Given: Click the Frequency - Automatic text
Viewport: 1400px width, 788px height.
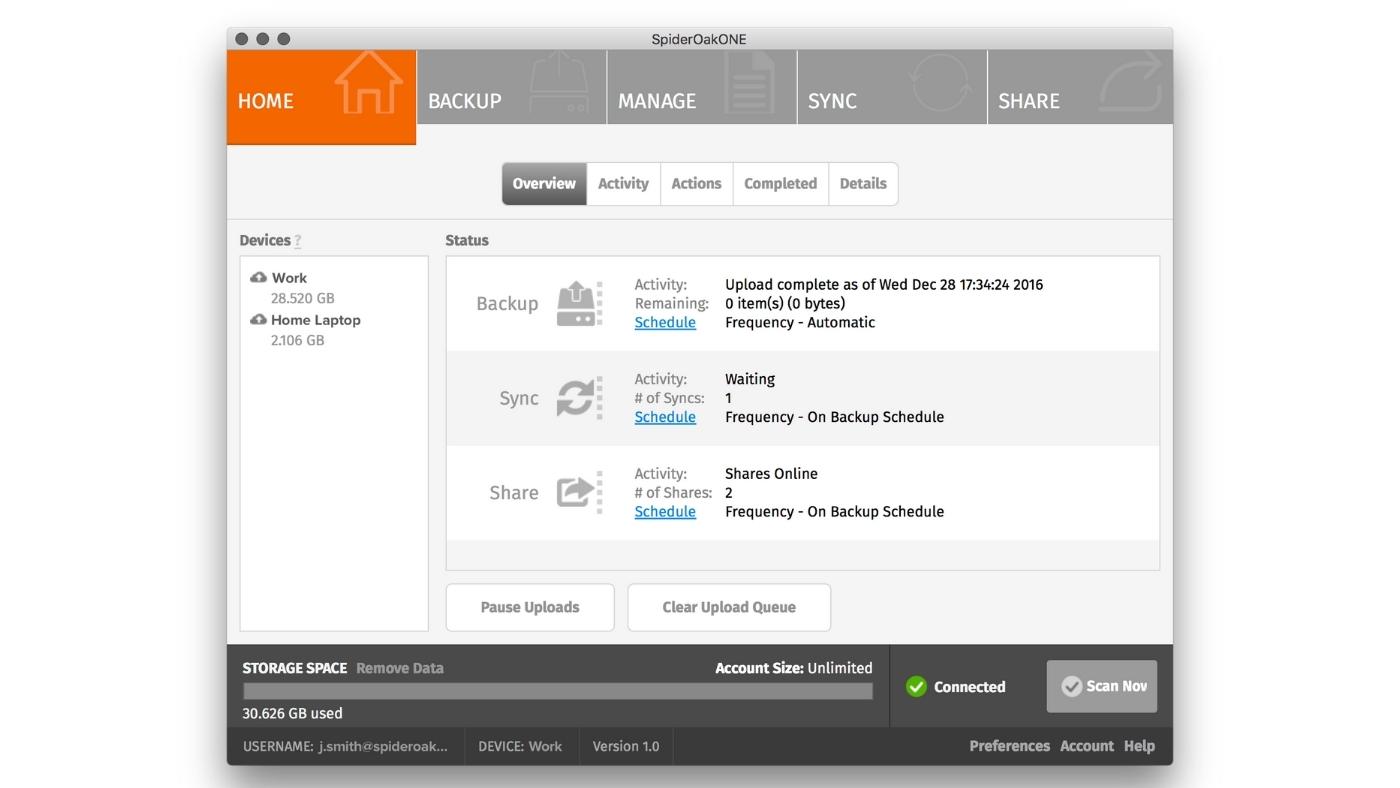Looking at the screenshot, I should pyautogui.click(x=800, y=322).
